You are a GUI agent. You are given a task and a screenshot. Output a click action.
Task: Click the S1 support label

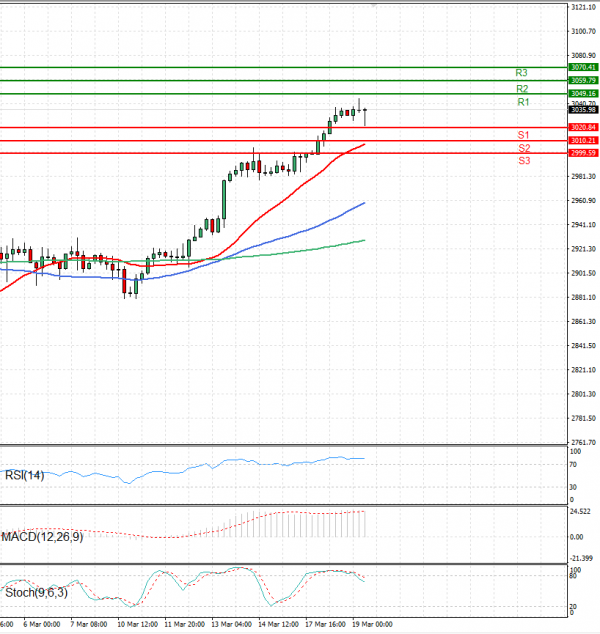tap(523, 135)
